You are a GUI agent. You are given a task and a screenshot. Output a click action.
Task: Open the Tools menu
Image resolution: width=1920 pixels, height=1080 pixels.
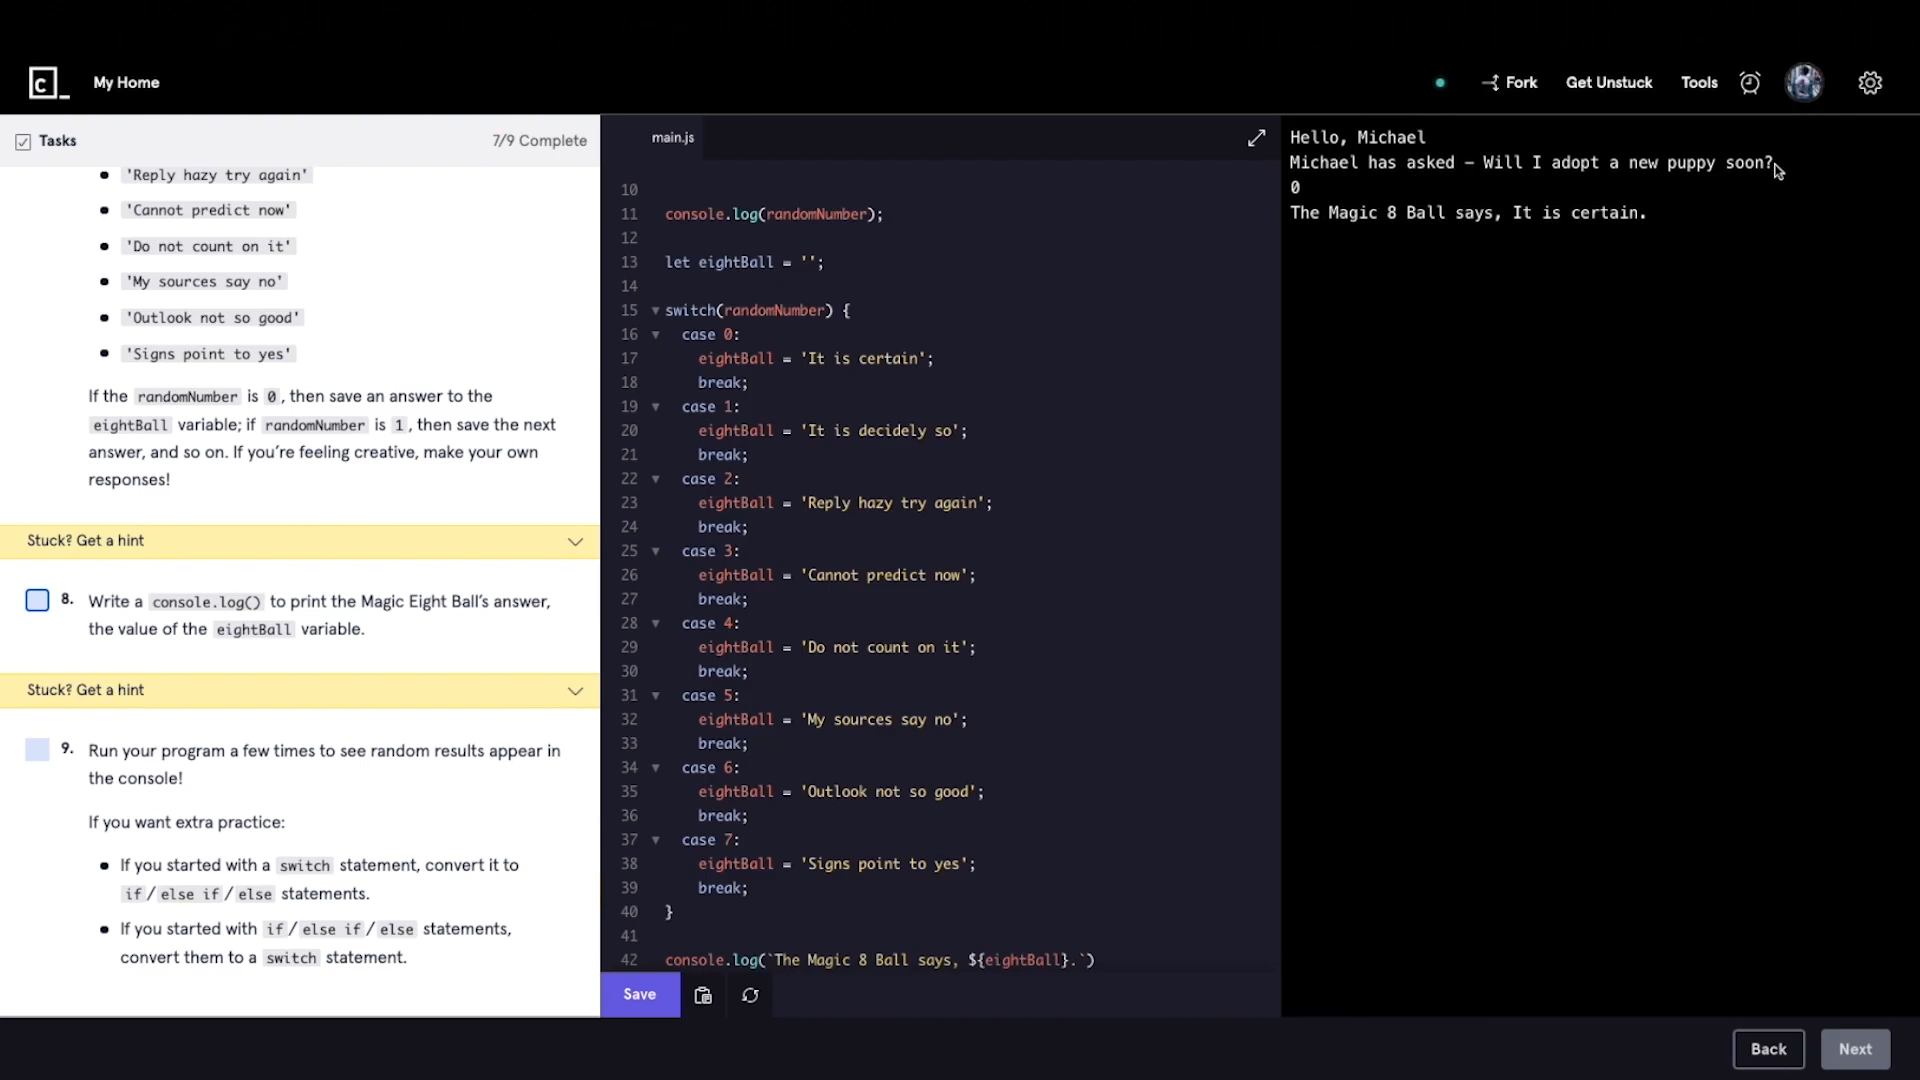coord(1698,83)
